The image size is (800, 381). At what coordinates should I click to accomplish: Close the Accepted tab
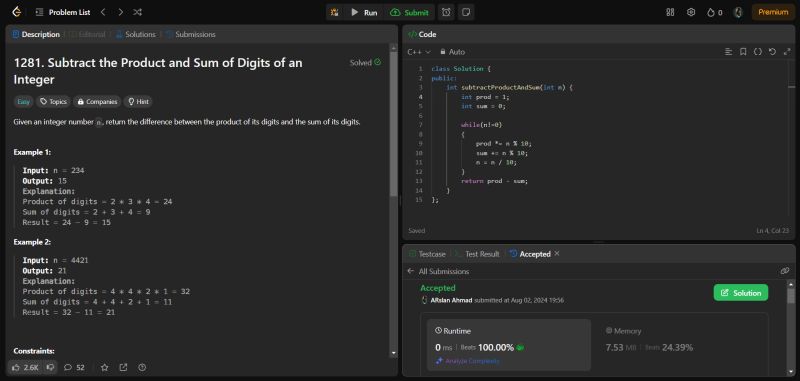[557, 253]
